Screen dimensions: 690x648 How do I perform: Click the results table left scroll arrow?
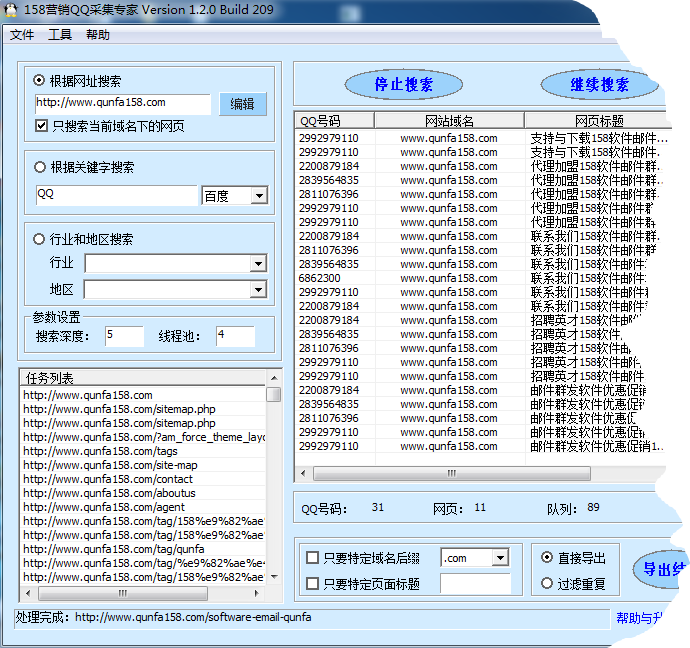303,473
